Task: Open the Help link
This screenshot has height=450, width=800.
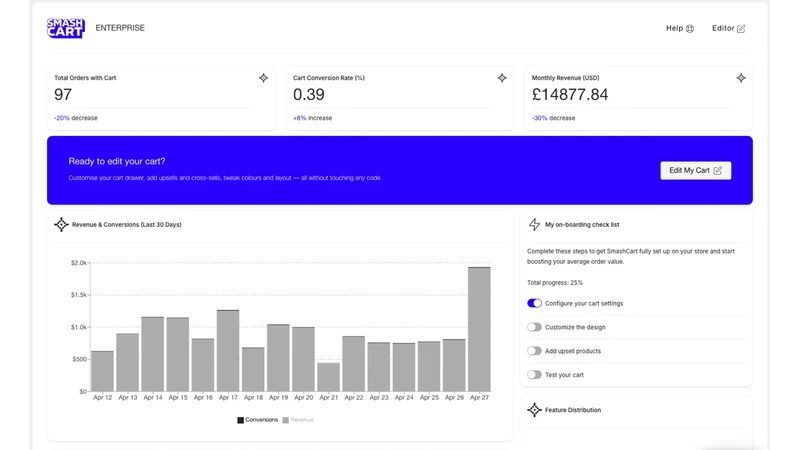Action: pyautogui.click(x=680, y=28)
